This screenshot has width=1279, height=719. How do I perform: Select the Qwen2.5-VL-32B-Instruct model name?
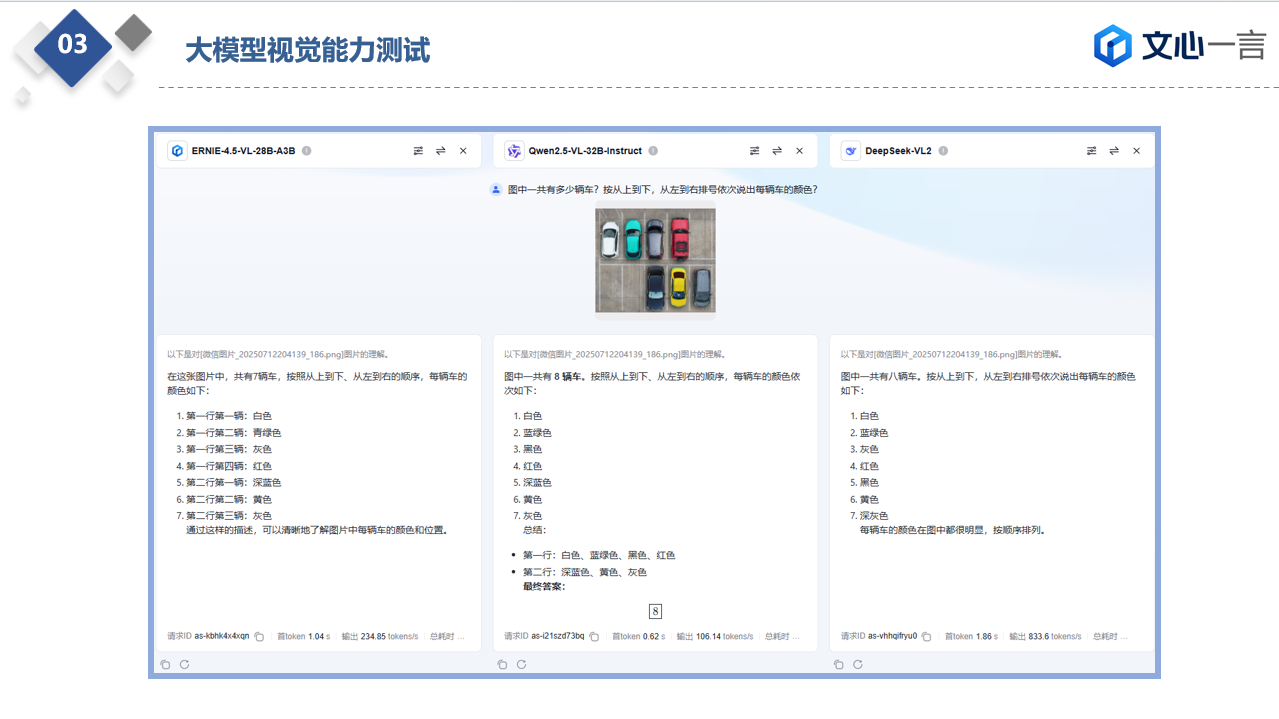click(x=585, y=151)
